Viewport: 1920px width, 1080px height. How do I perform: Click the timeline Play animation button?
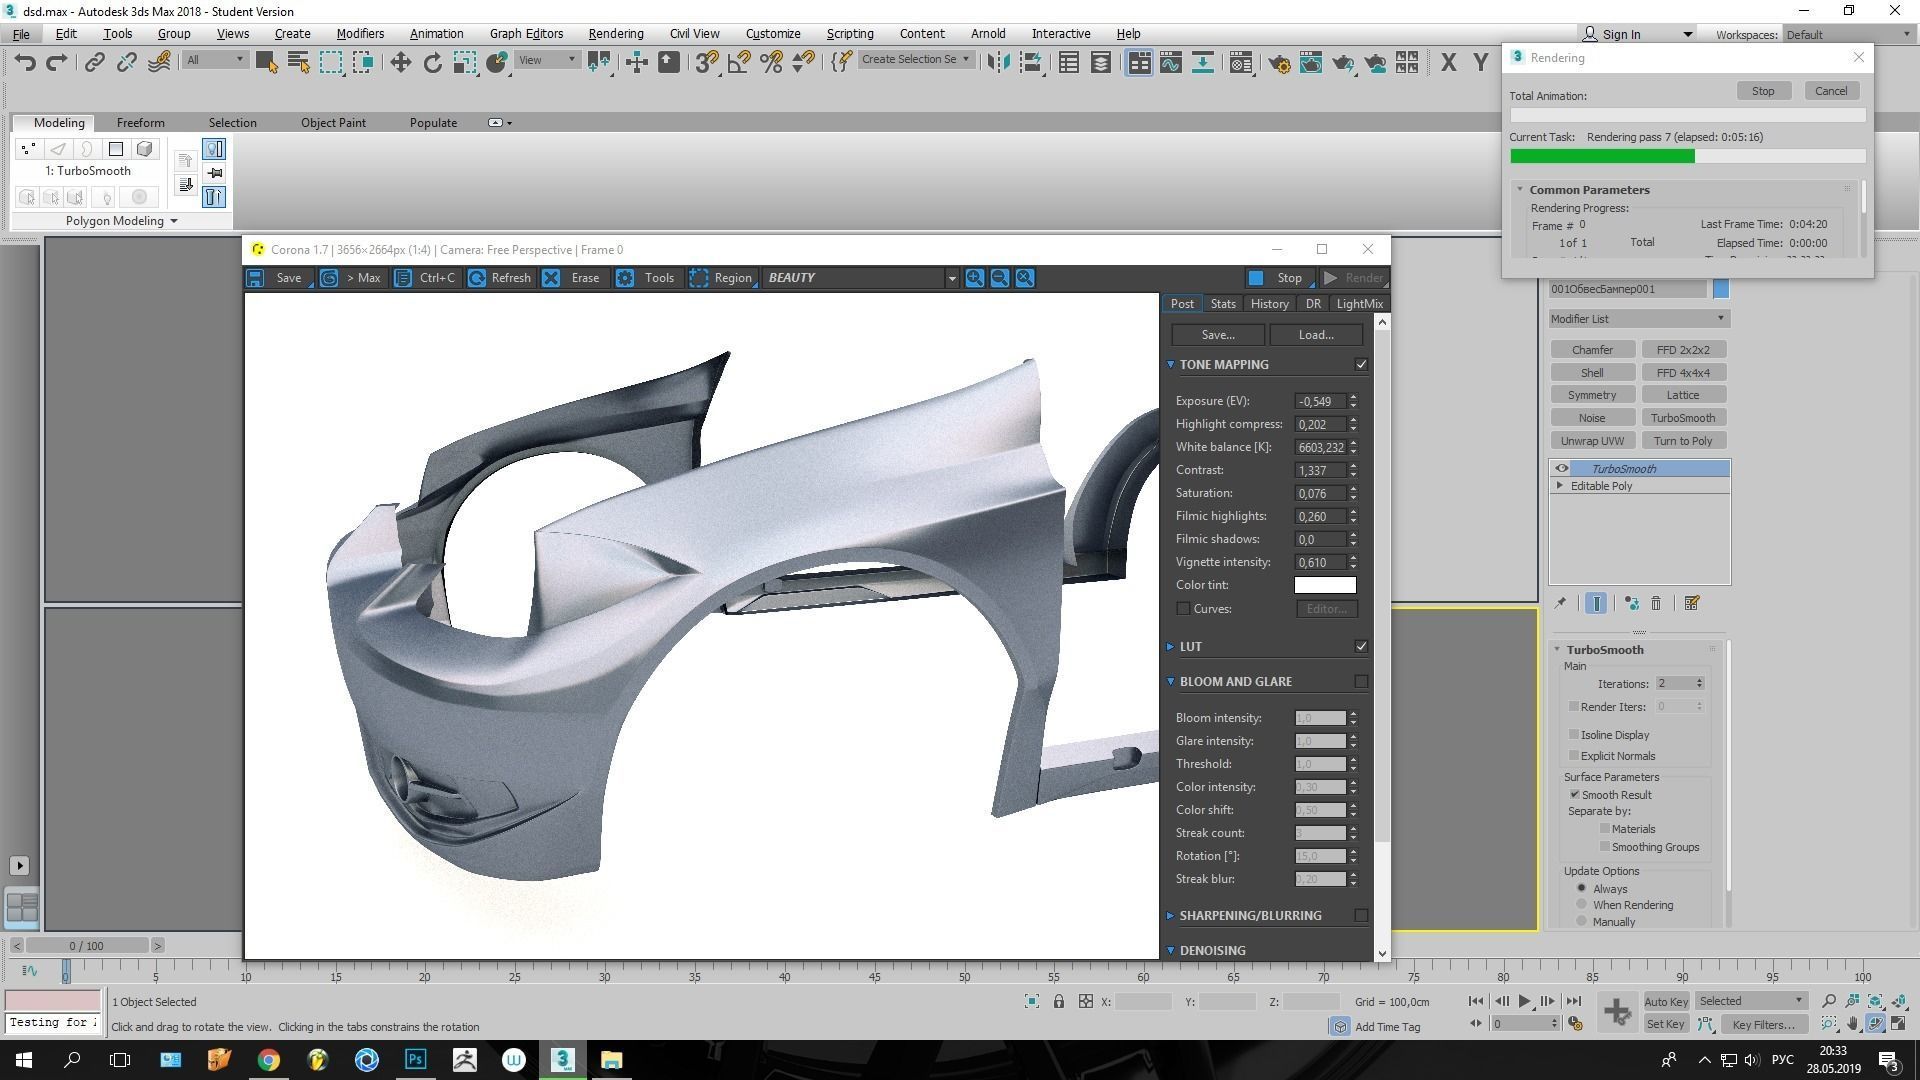point(1524,1001)
